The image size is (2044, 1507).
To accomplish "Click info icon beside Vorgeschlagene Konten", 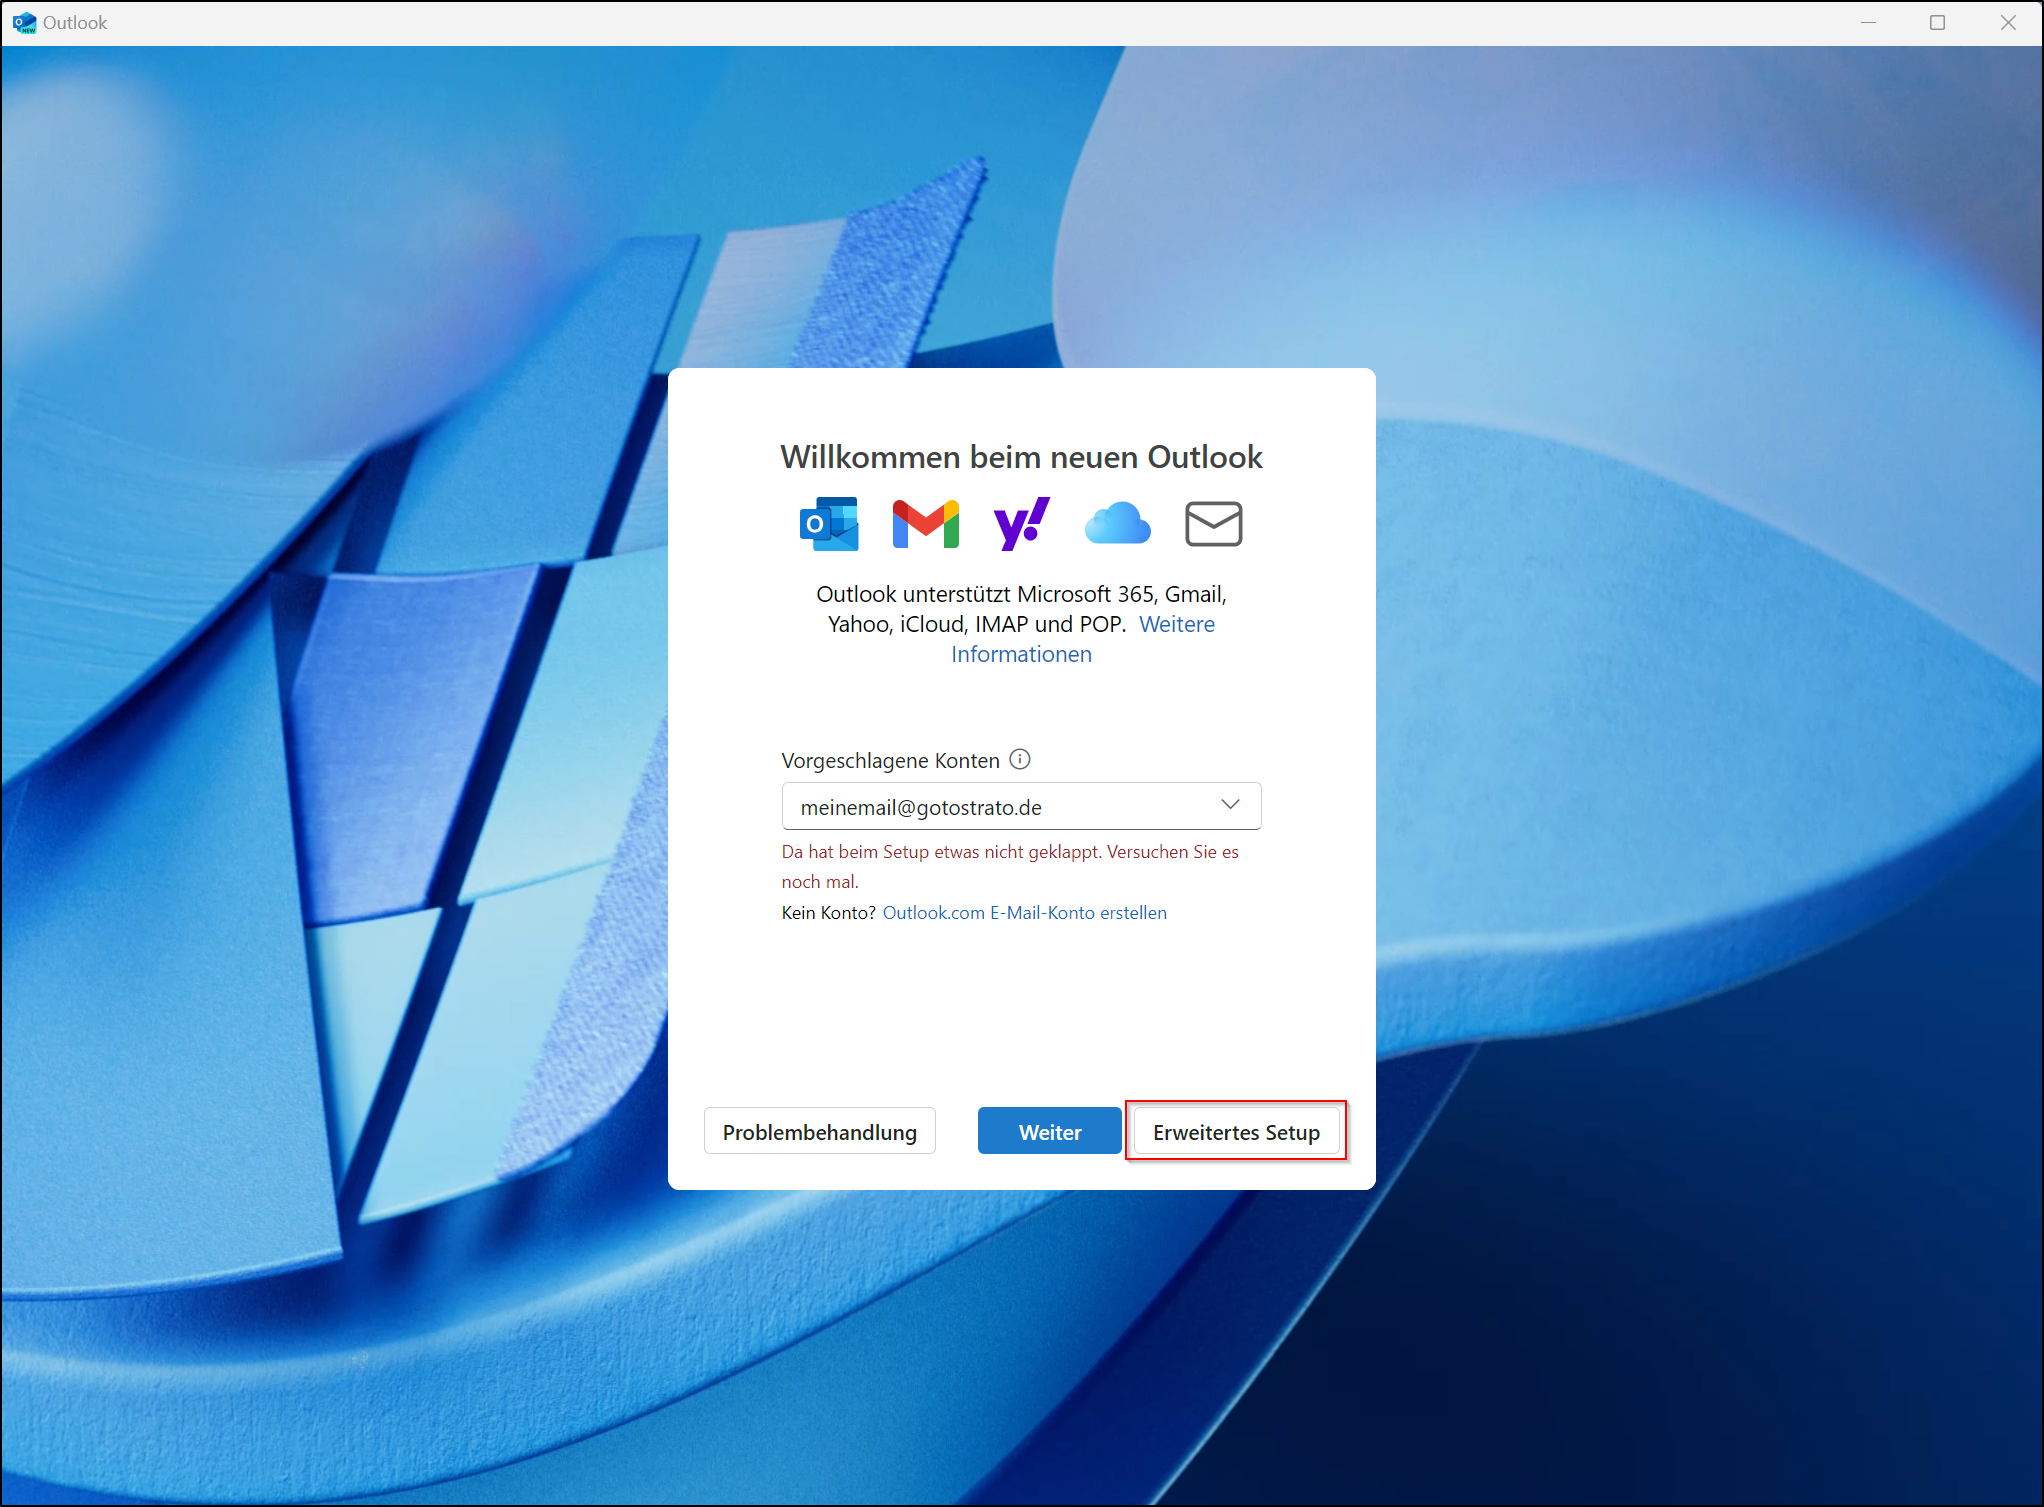I will click(1020, 759).
